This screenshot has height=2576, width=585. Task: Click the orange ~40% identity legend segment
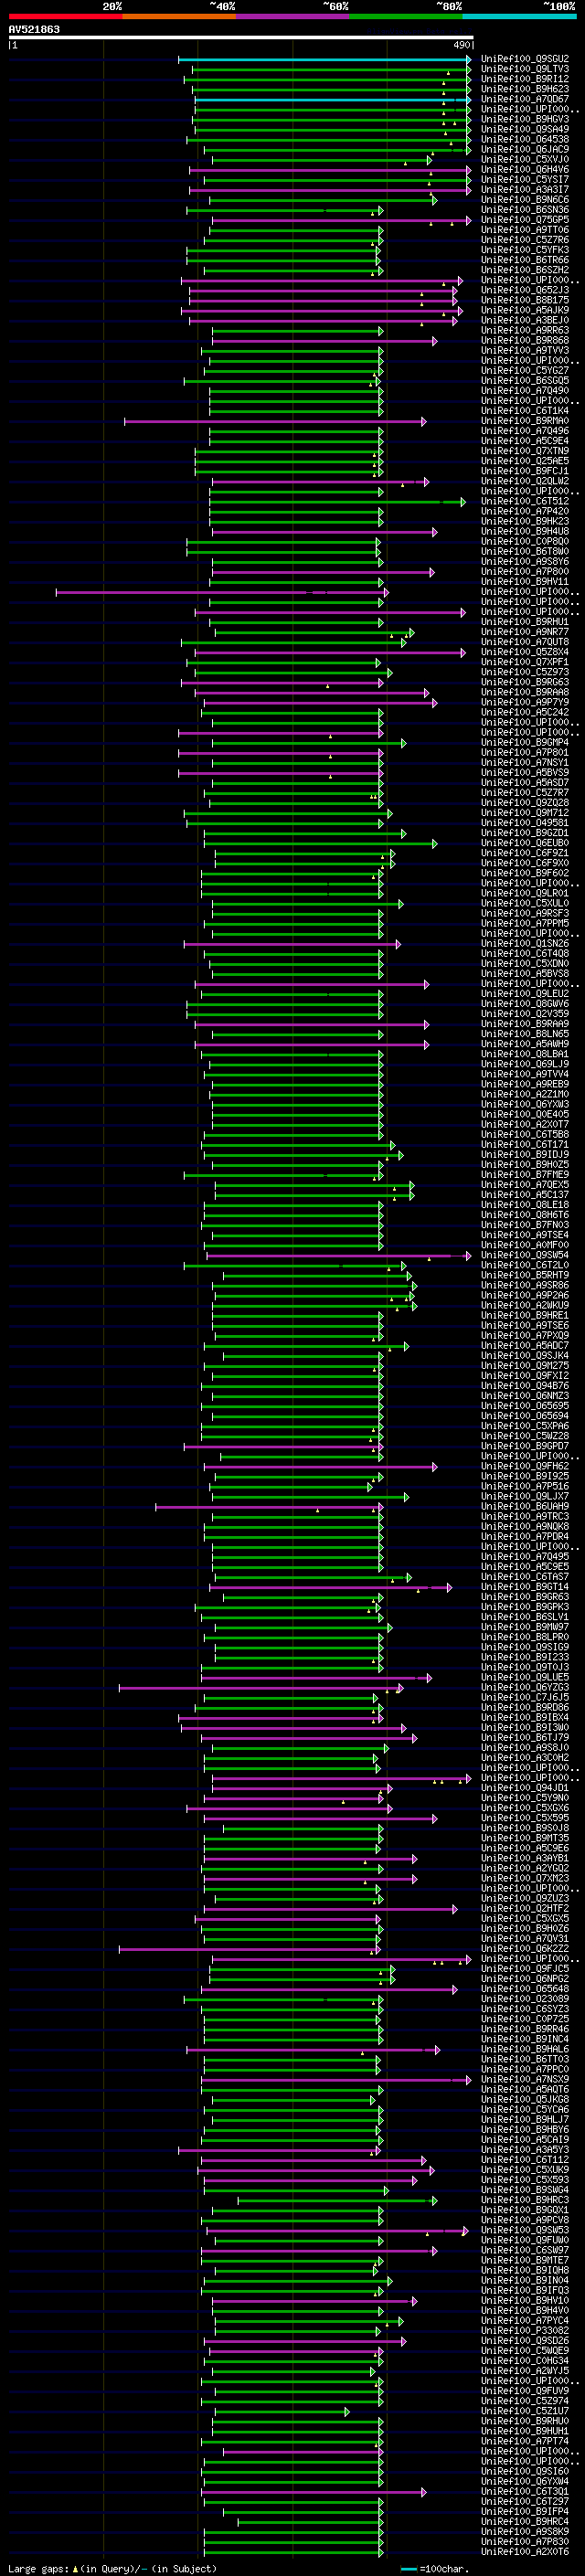click(x=179, y=16)
